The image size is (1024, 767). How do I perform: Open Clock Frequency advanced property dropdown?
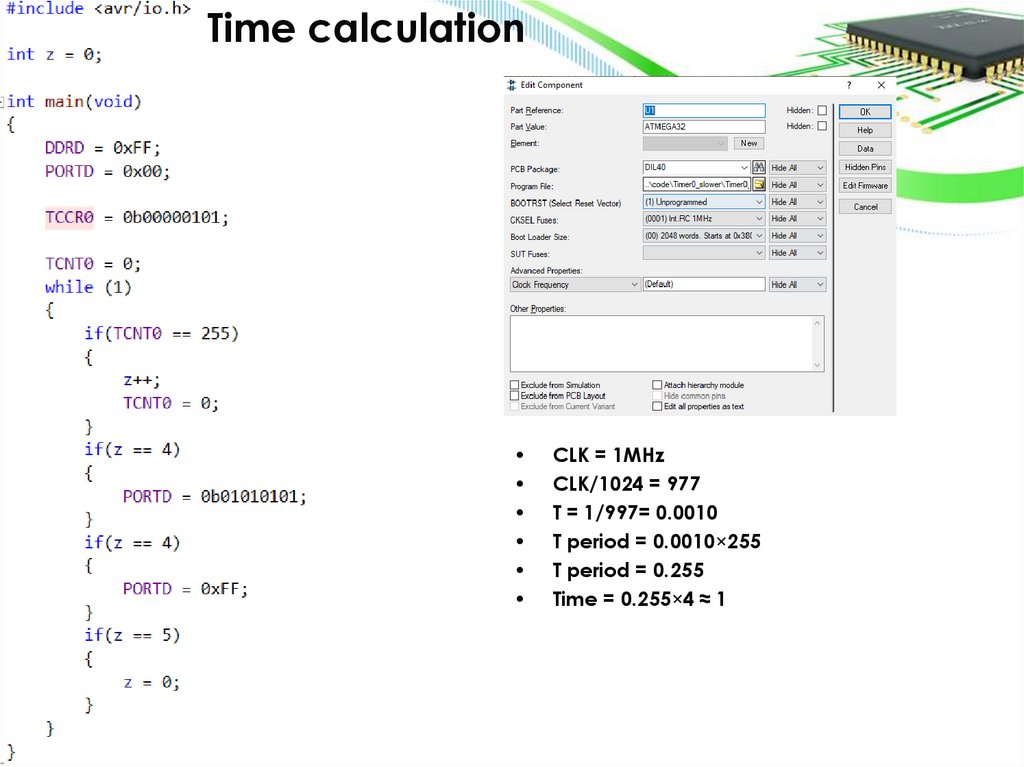(575, 285)
